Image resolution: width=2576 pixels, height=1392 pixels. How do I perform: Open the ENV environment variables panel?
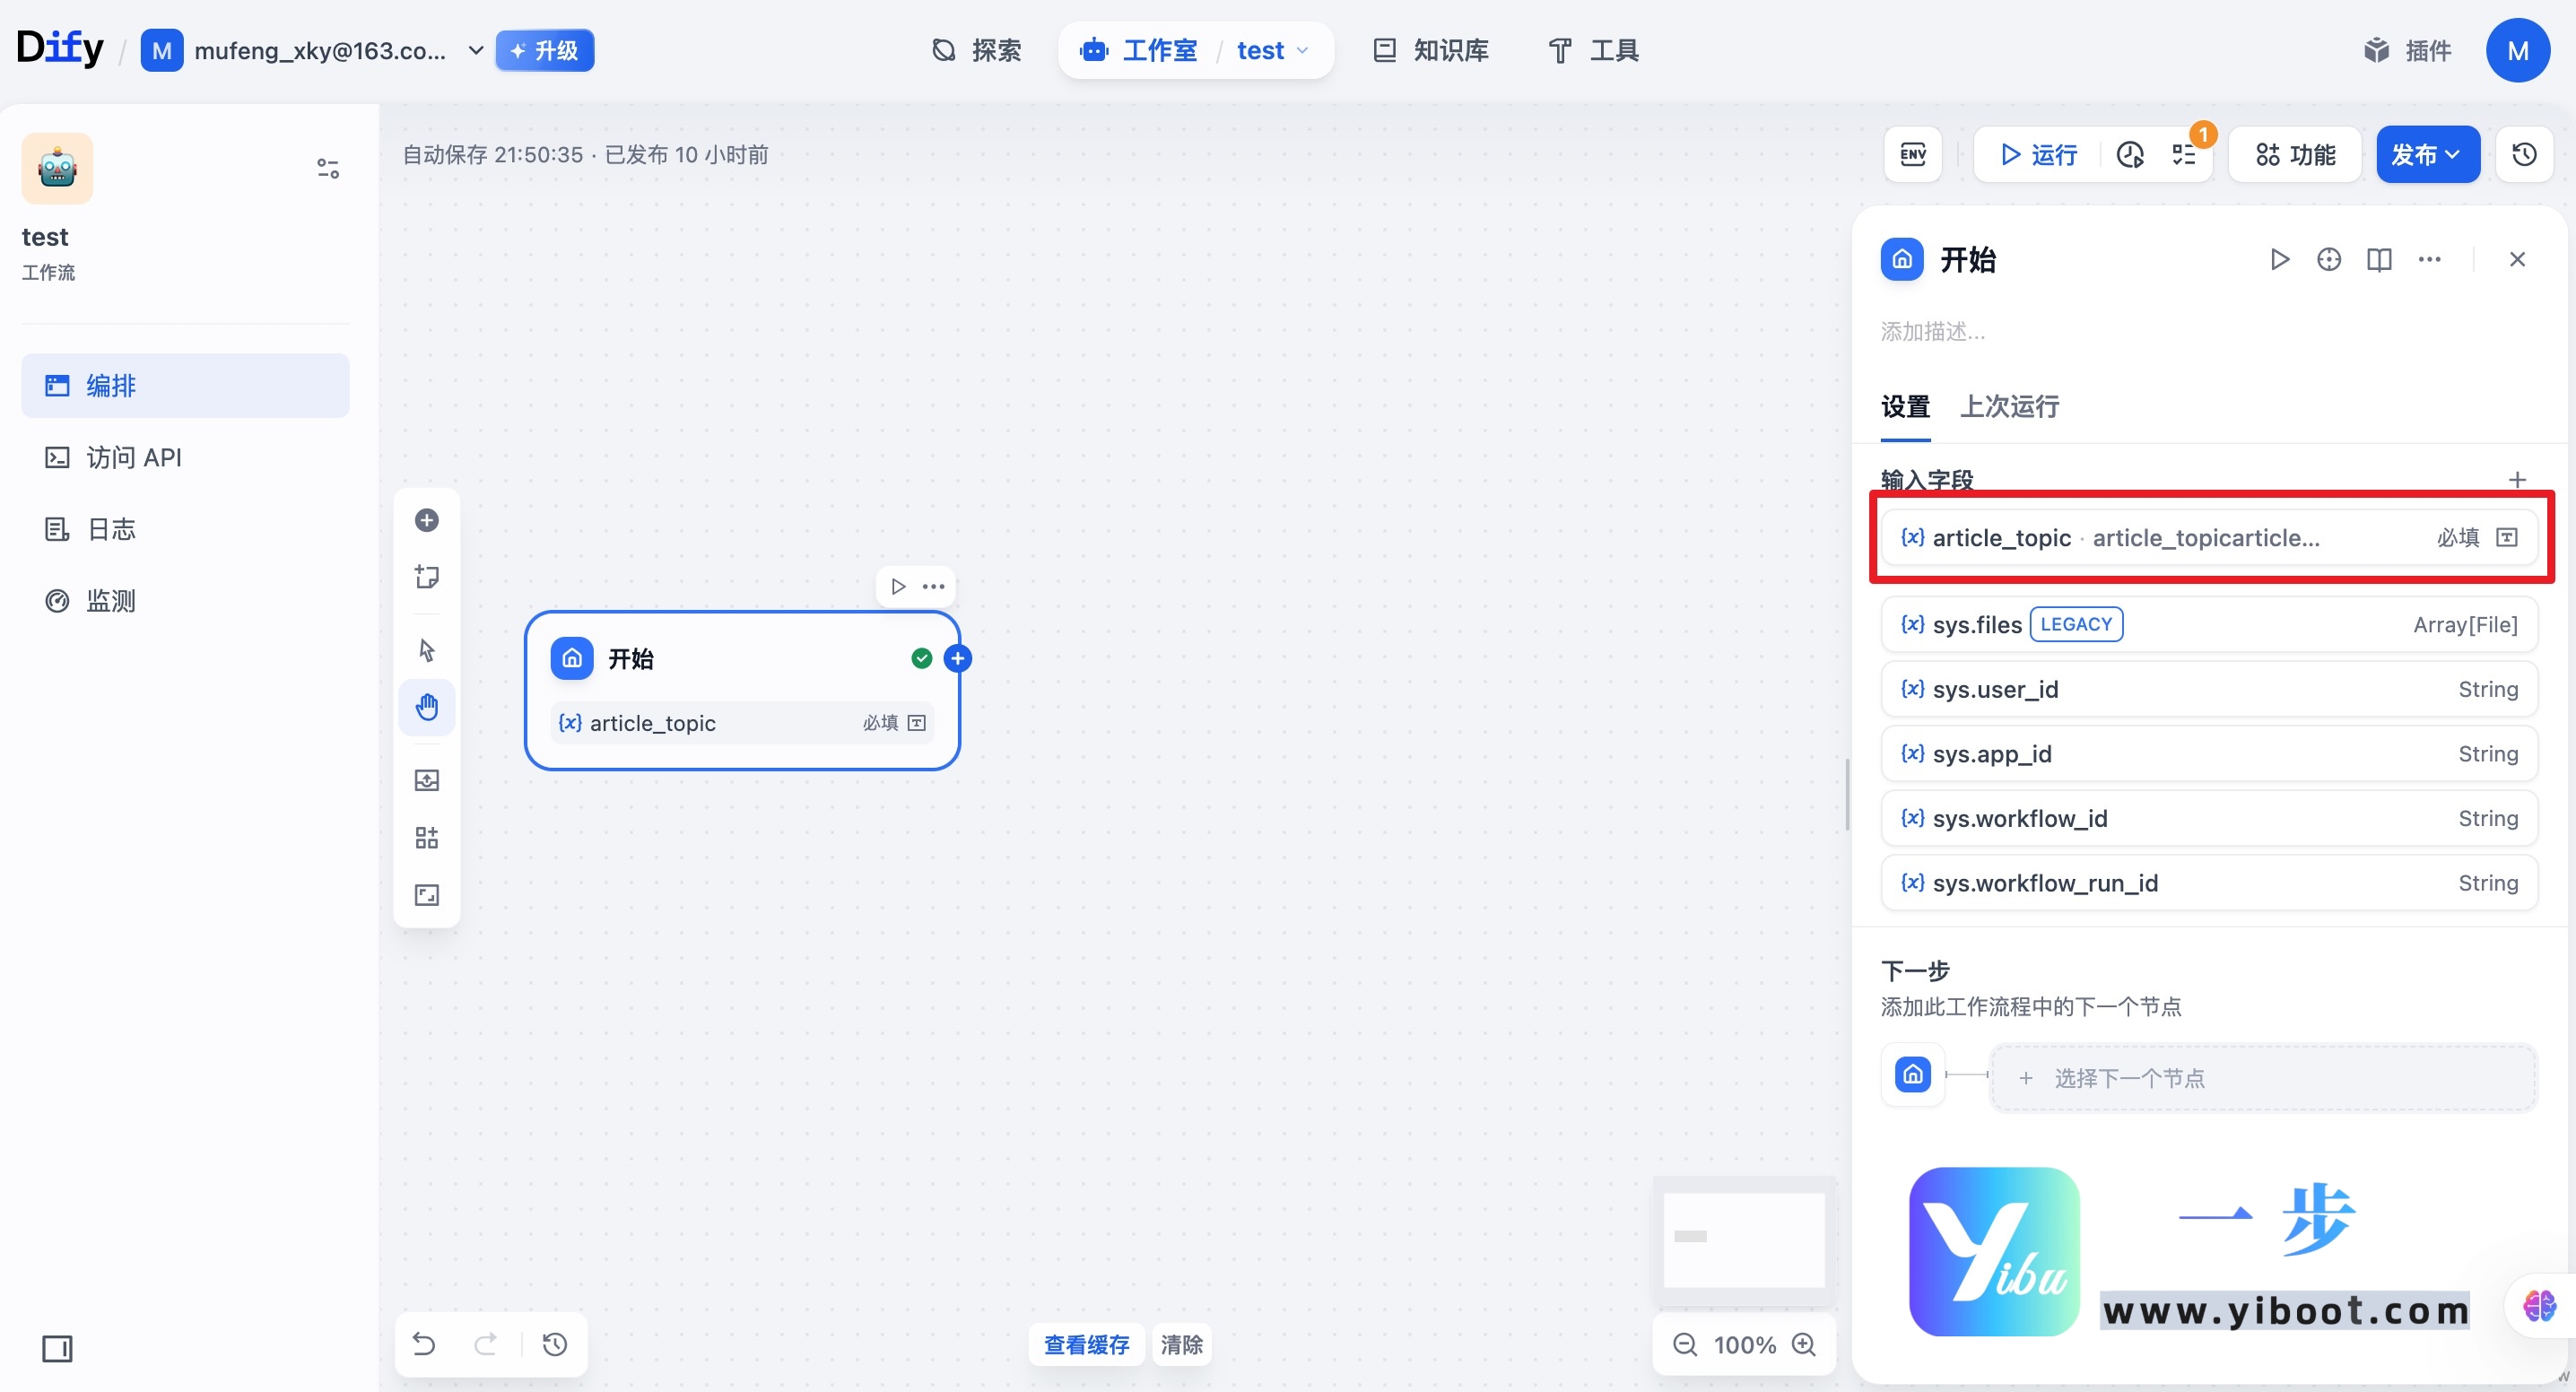tap(1911, 154)
